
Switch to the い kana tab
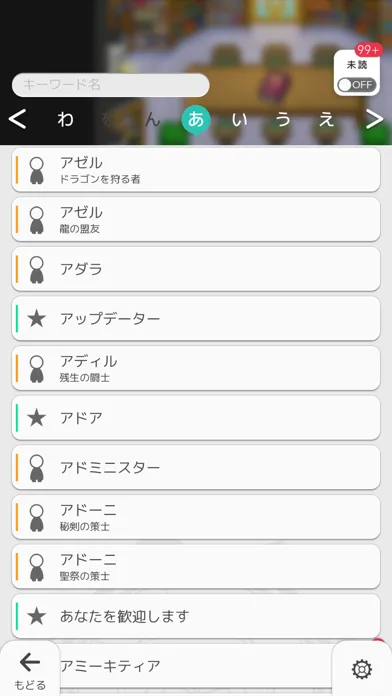tap(239, 119)
